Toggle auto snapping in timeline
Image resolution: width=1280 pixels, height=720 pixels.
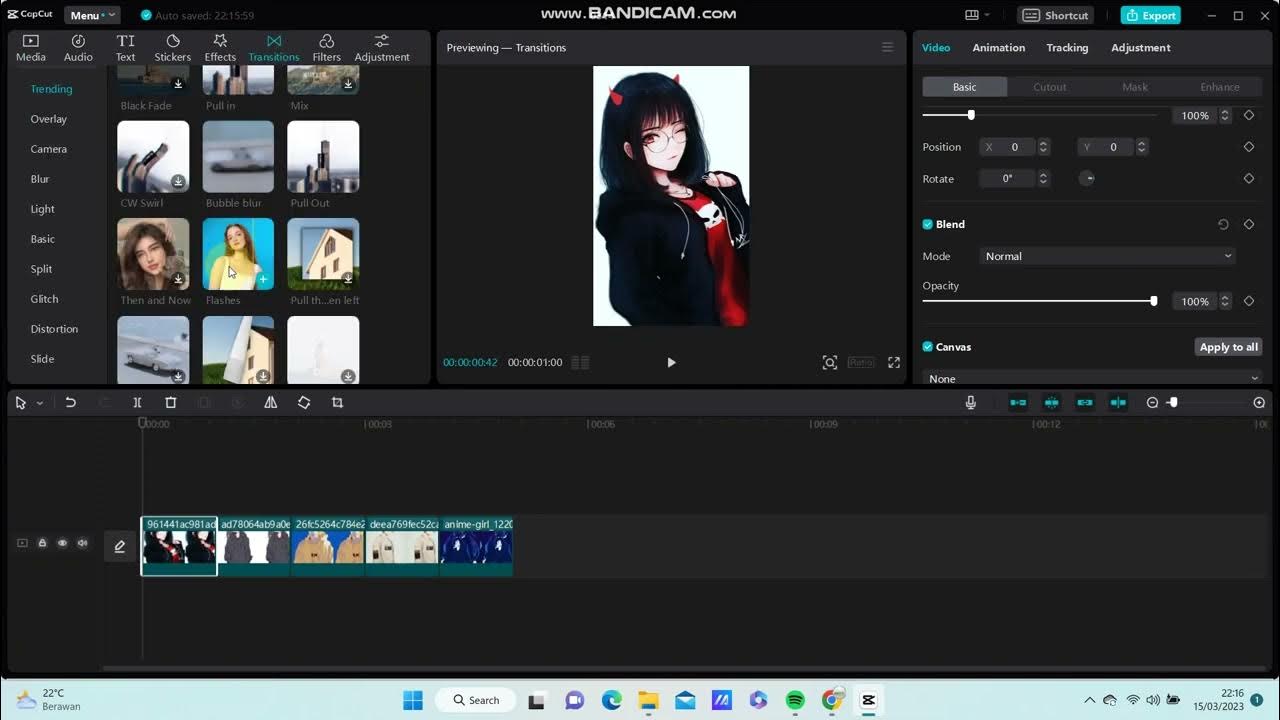1052,402
